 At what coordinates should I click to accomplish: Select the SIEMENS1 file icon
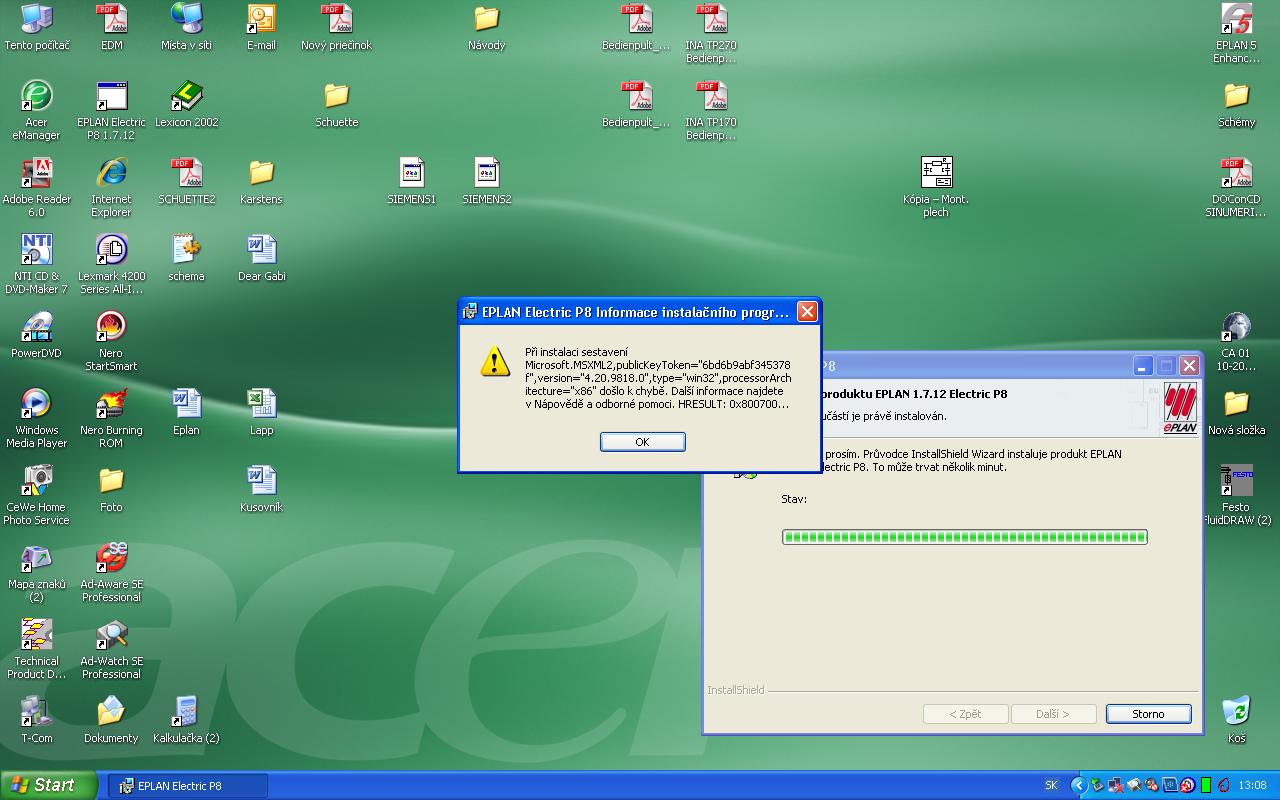[x=411, y=181]
